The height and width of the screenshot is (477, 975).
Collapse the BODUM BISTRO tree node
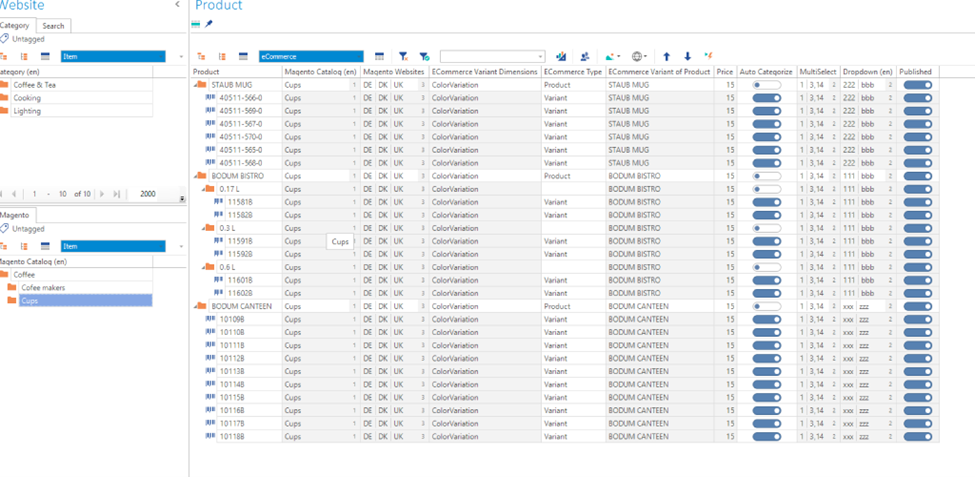pos(195,176)
